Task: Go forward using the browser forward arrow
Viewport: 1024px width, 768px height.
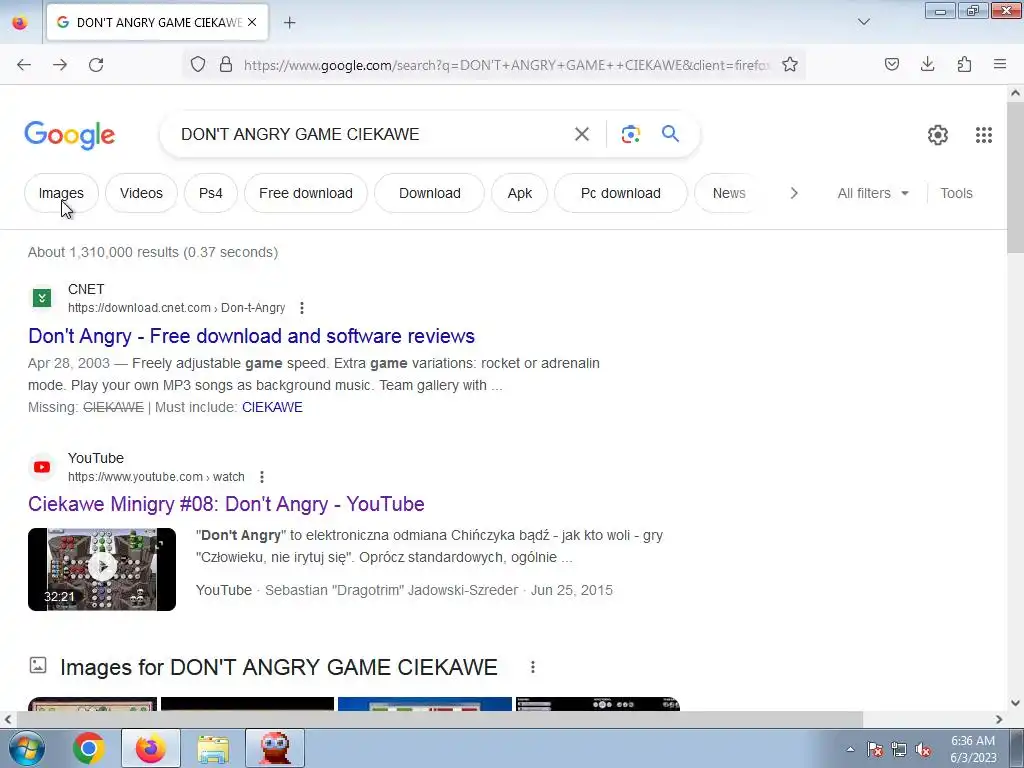Action: (x=60, y=65)
